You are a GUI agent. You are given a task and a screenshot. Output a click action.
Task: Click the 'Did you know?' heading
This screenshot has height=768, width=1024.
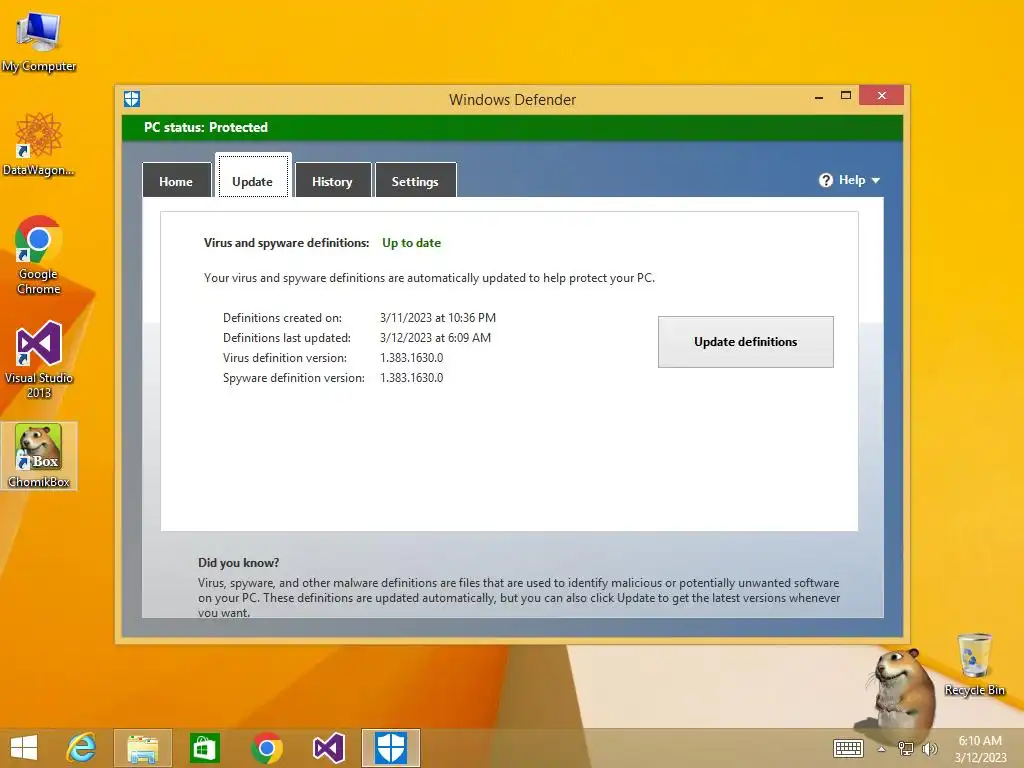click(x=238, y=563)
